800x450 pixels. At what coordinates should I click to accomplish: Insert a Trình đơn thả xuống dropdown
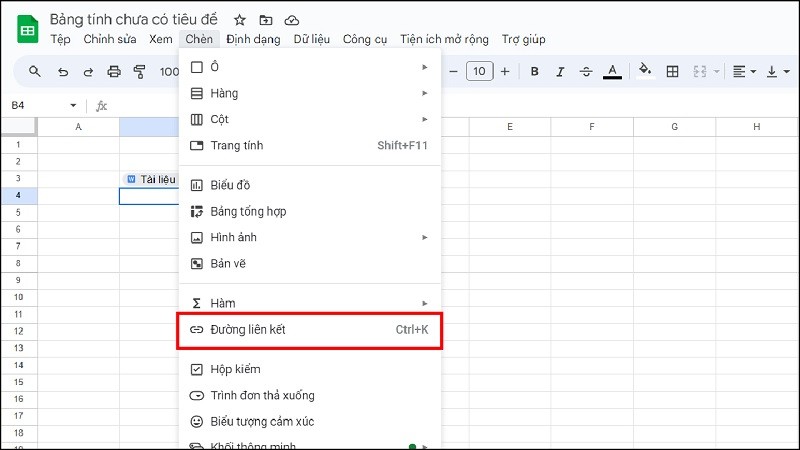click(310, 395)
